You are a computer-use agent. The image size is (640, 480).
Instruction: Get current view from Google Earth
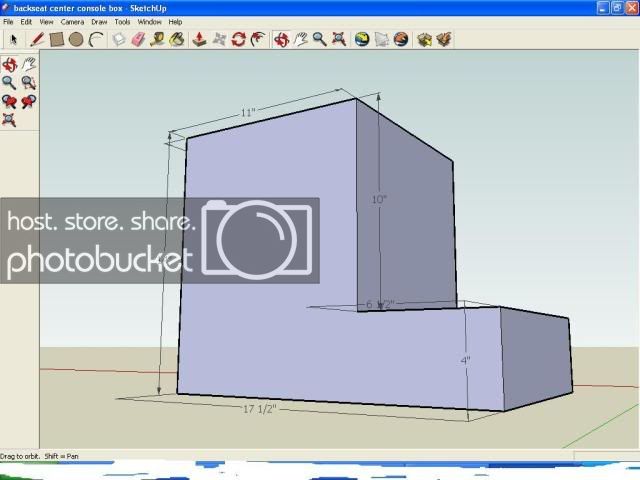click(x=362, y=40)
